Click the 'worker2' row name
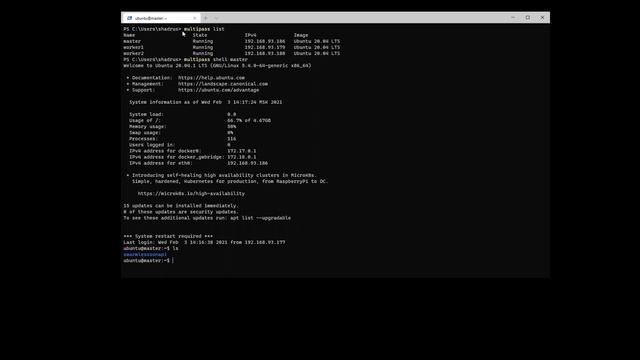Viewport: 640px width, 360px height. pos(133,53)
